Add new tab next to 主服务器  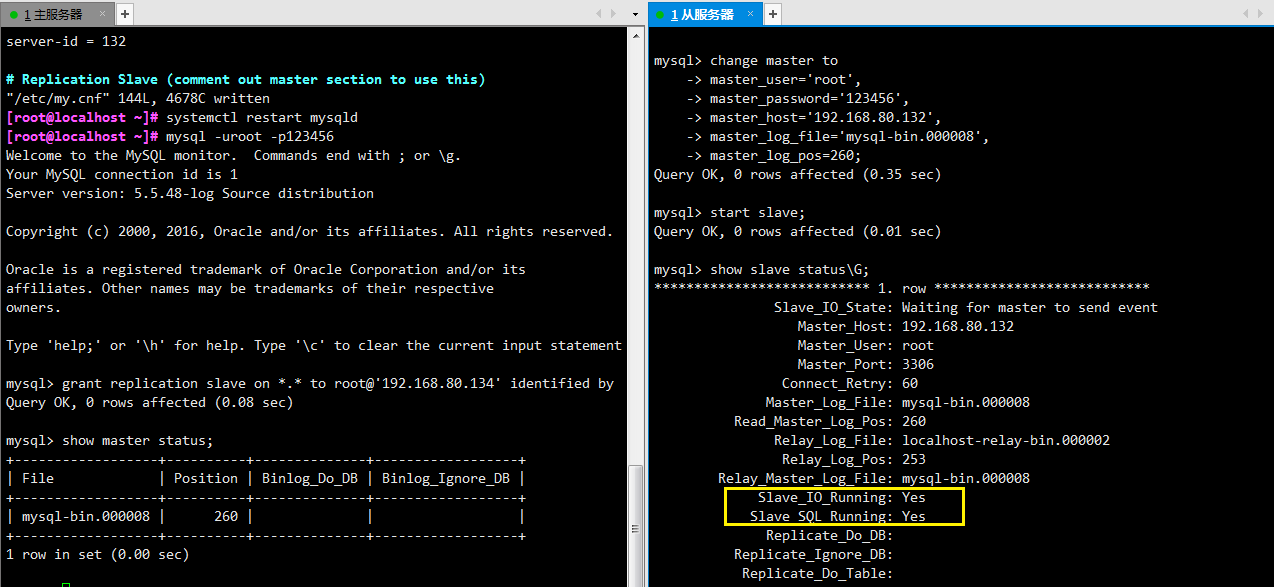click(x=124, y=14)
